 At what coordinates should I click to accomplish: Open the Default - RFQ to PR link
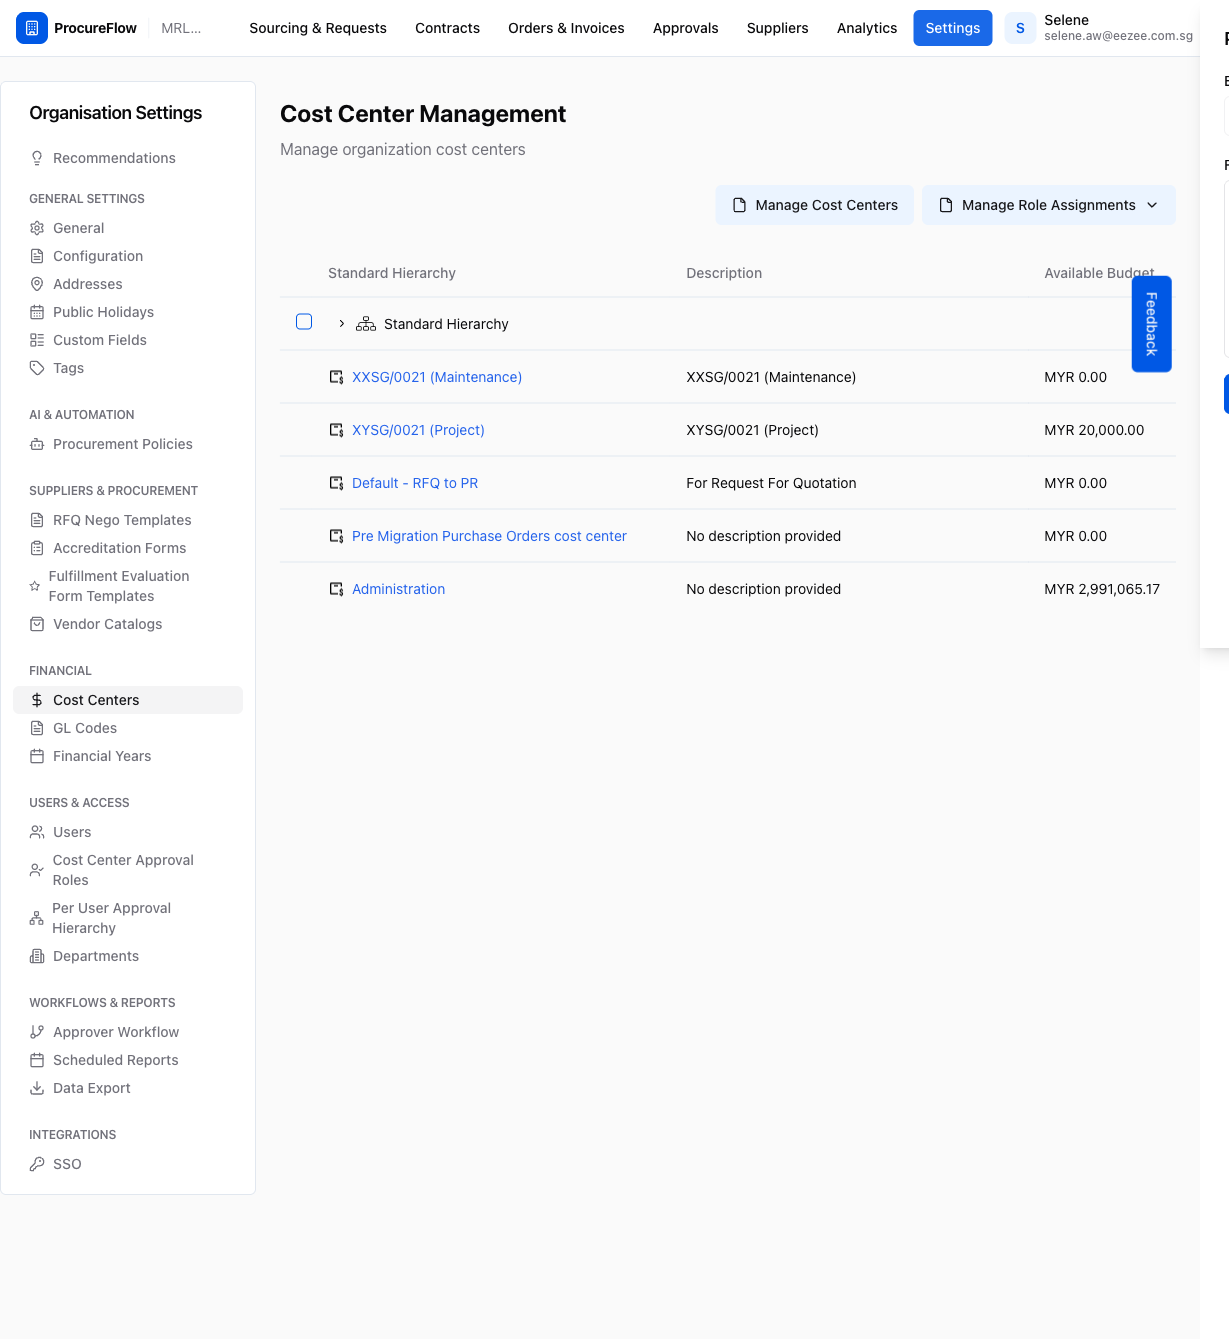[x=415, y=483]
